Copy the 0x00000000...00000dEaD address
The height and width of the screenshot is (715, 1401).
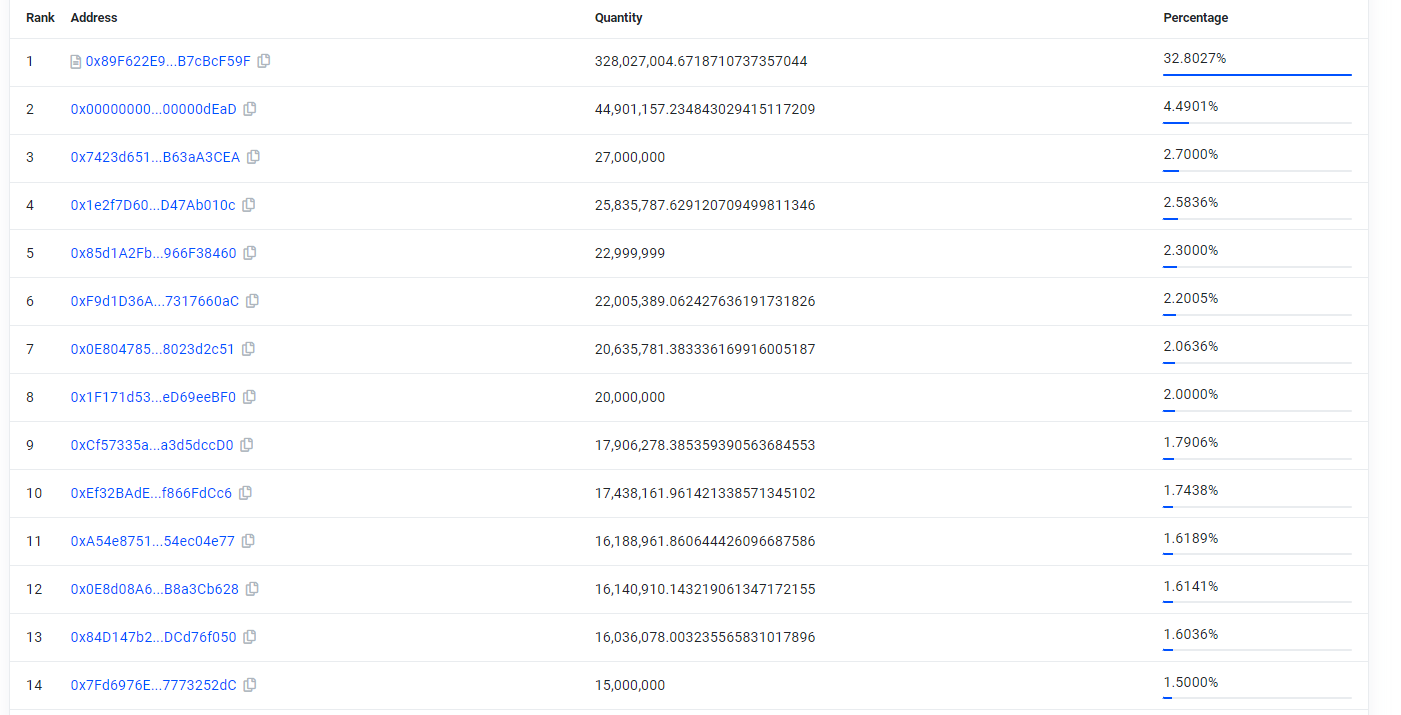[x=250, y=109]
